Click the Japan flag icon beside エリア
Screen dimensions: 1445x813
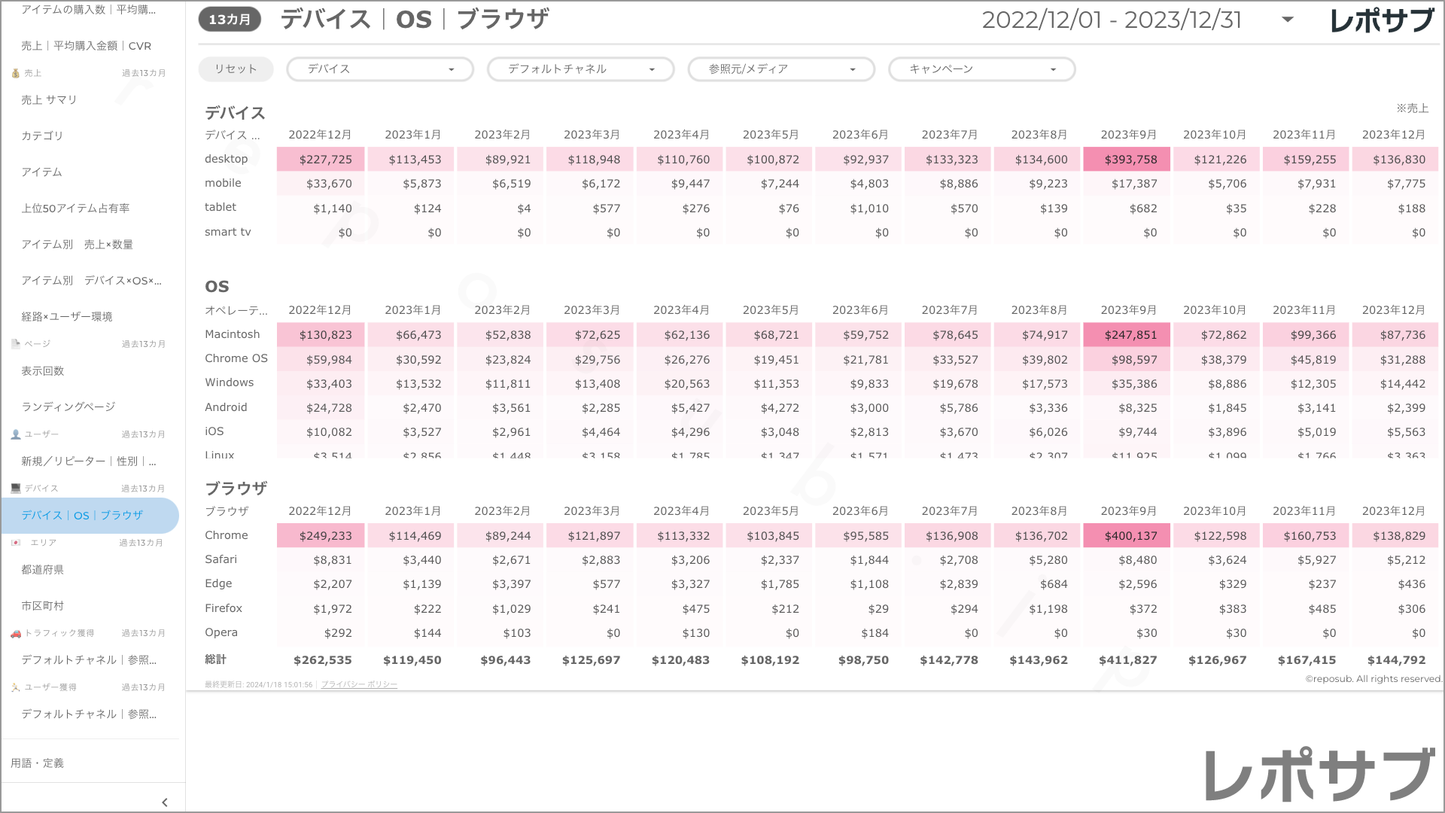tap(15, 543)
